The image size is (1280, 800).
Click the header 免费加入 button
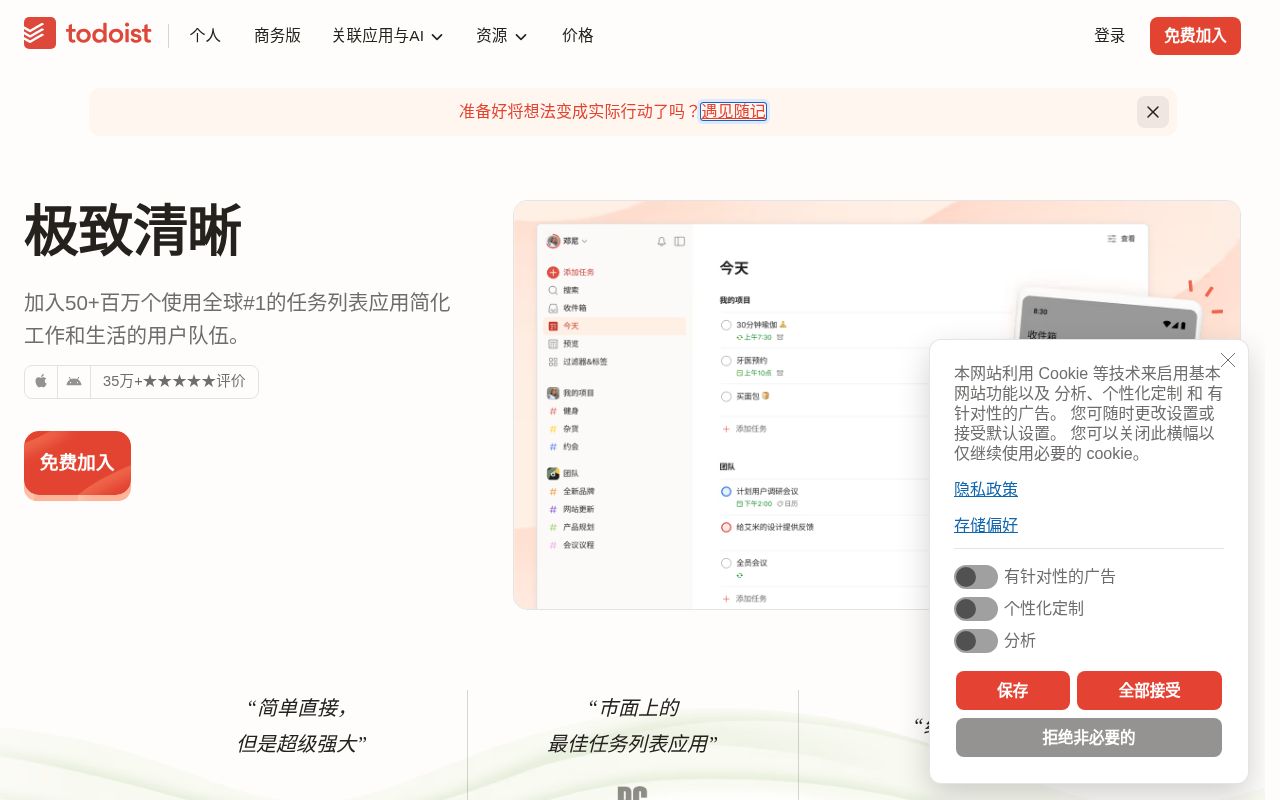tap(1195, 36)
